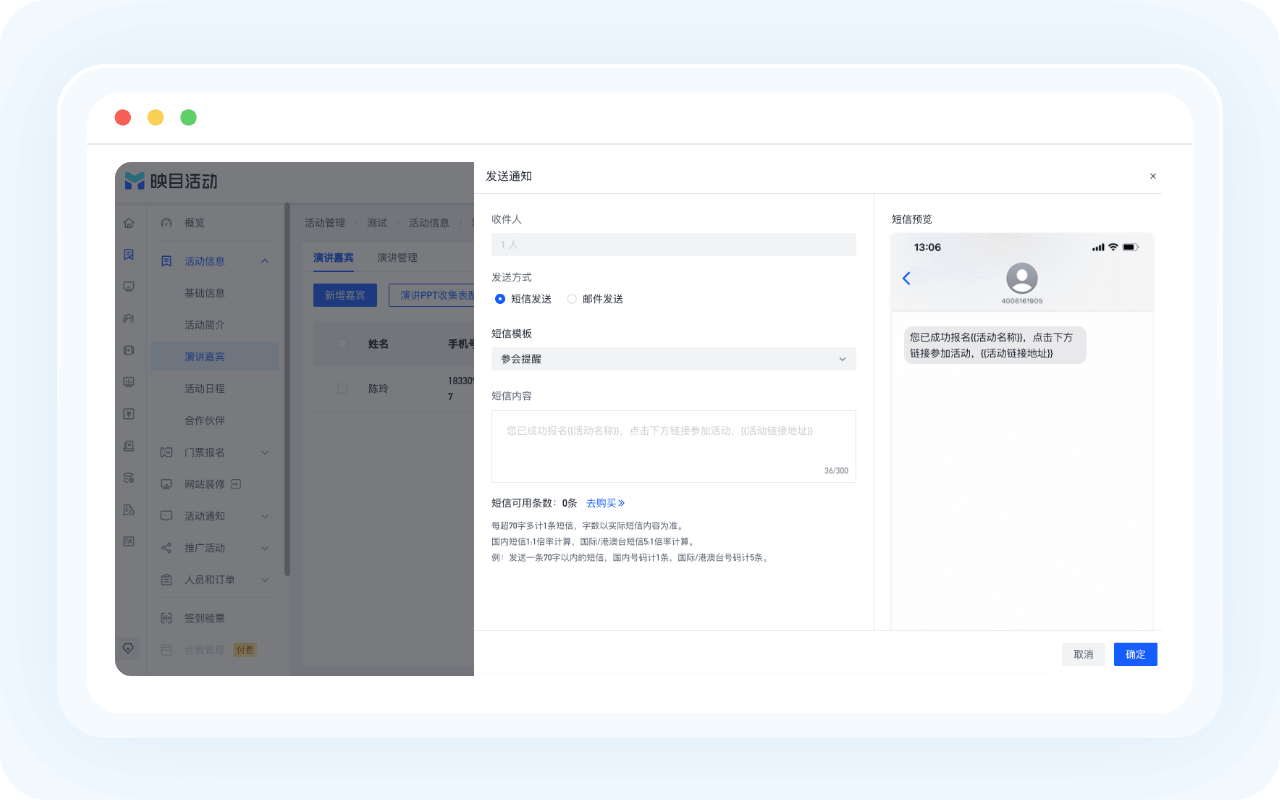Click the green macOS fullscreen light
Screen dimensions: 1280x800
click(188, 117)
